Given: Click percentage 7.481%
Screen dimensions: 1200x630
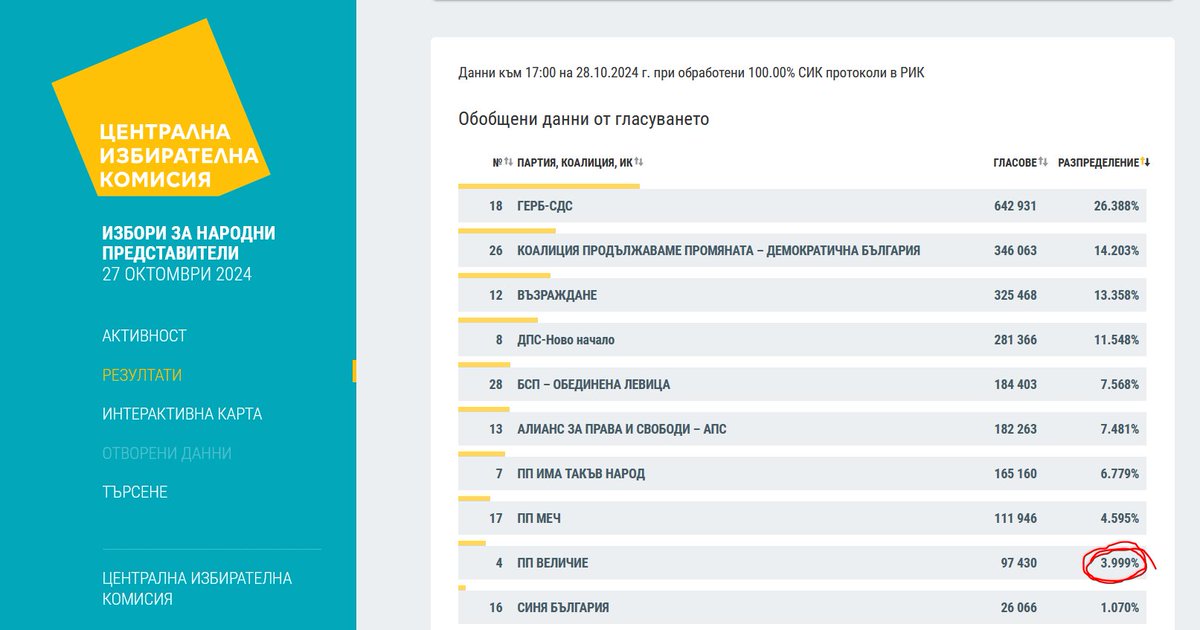Looking at the screenshot, I should (x=1120, y=429).
